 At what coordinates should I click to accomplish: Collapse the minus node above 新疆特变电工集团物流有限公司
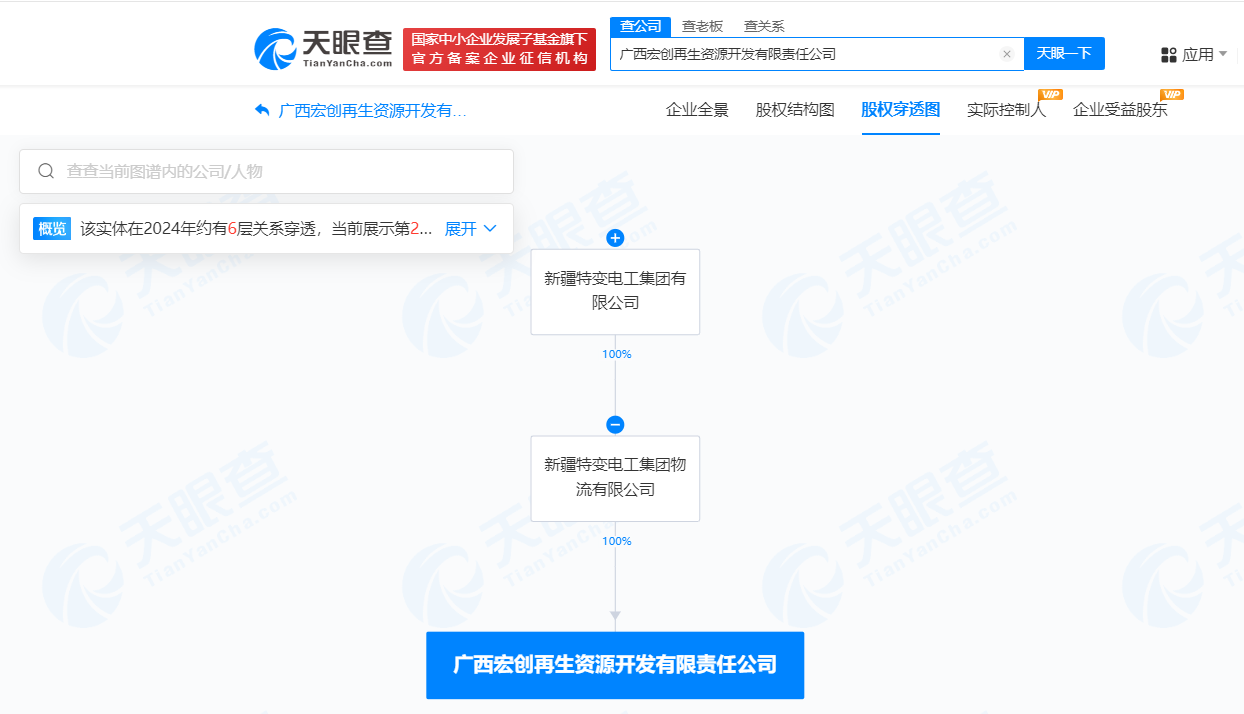click(x=615, y=424)
